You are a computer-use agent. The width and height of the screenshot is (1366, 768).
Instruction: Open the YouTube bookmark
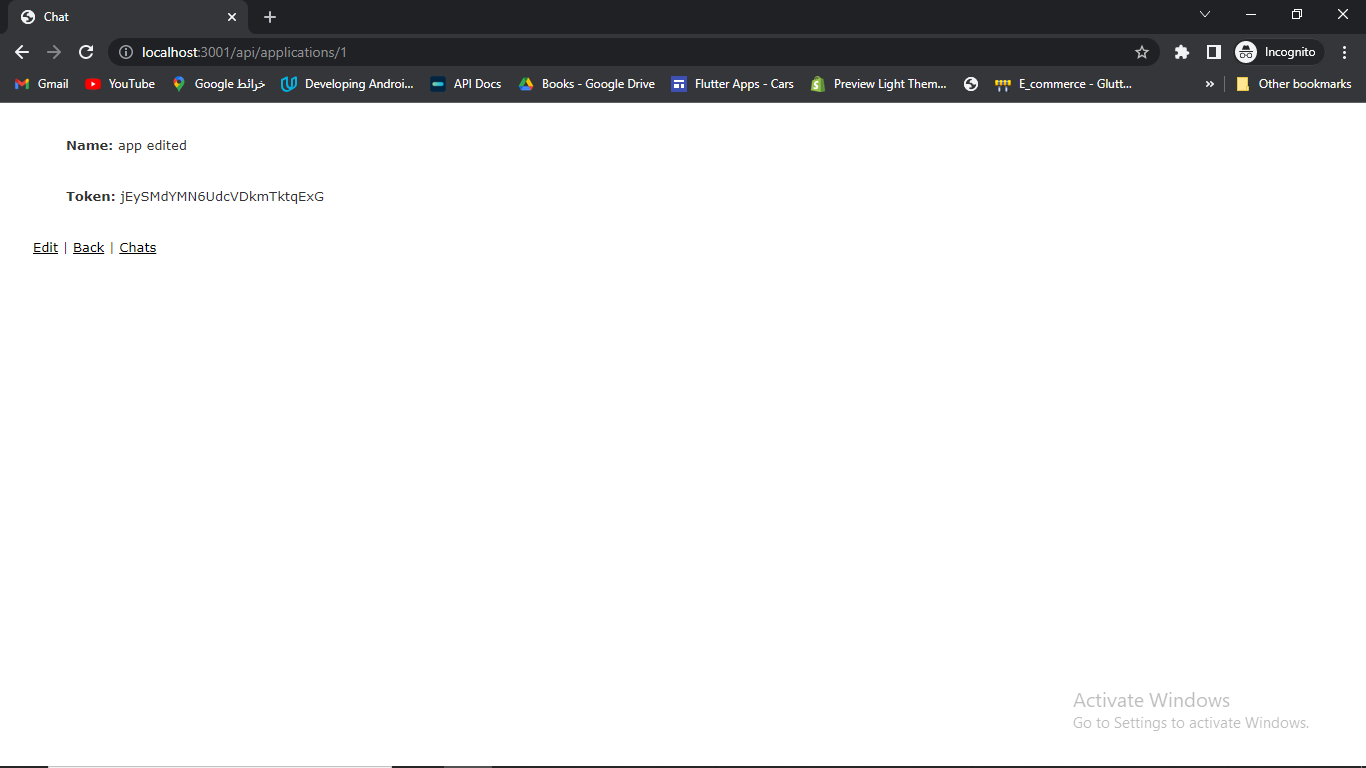(119, 84)
